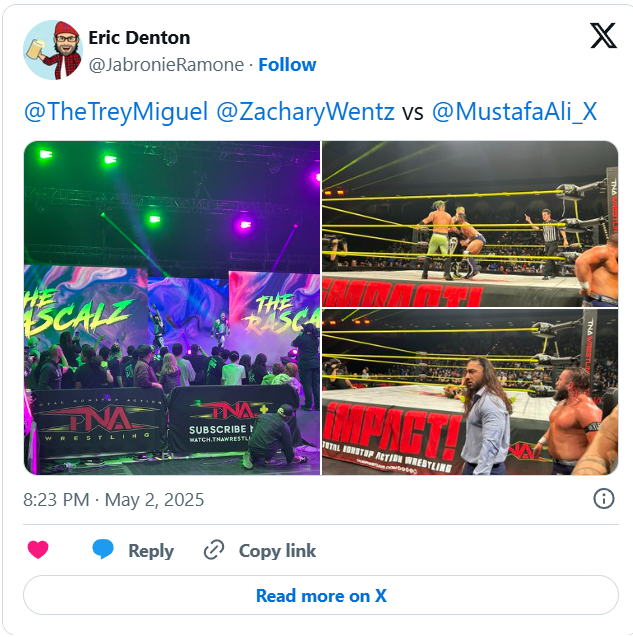Click the @JabronieRamone handle
Image resolution: width=633 pixels, height=637 pixels.
[166, 65]
